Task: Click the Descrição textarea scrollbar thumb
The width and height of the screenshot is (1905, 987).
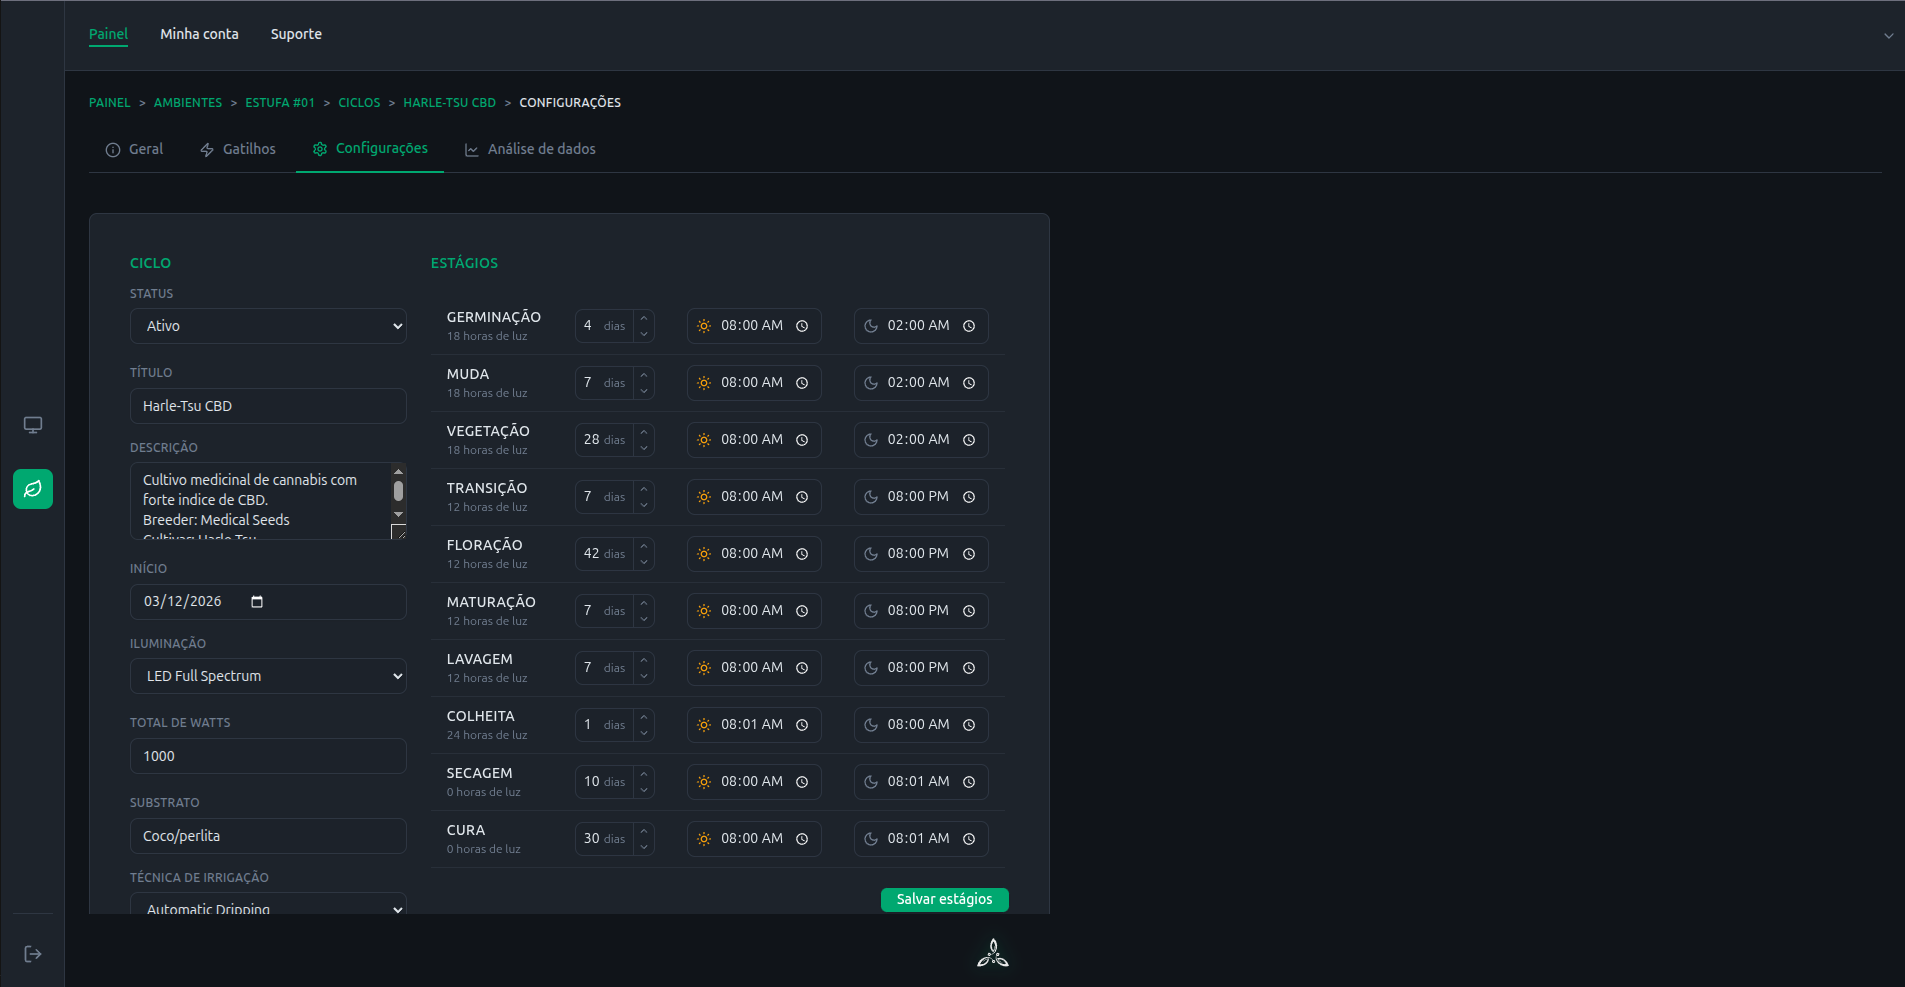Action: (398, 491)
